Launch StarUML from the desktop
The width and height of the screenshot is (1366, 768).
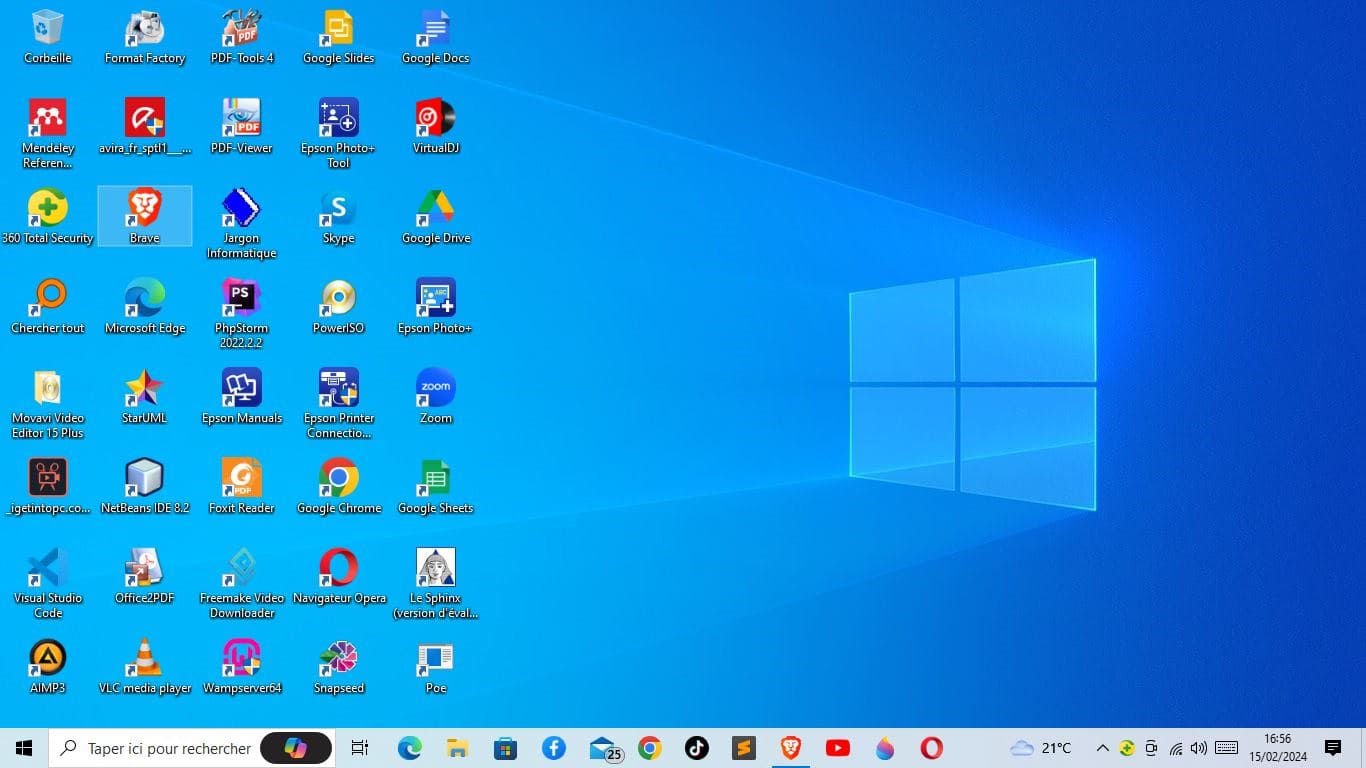(x=144, y=390)
